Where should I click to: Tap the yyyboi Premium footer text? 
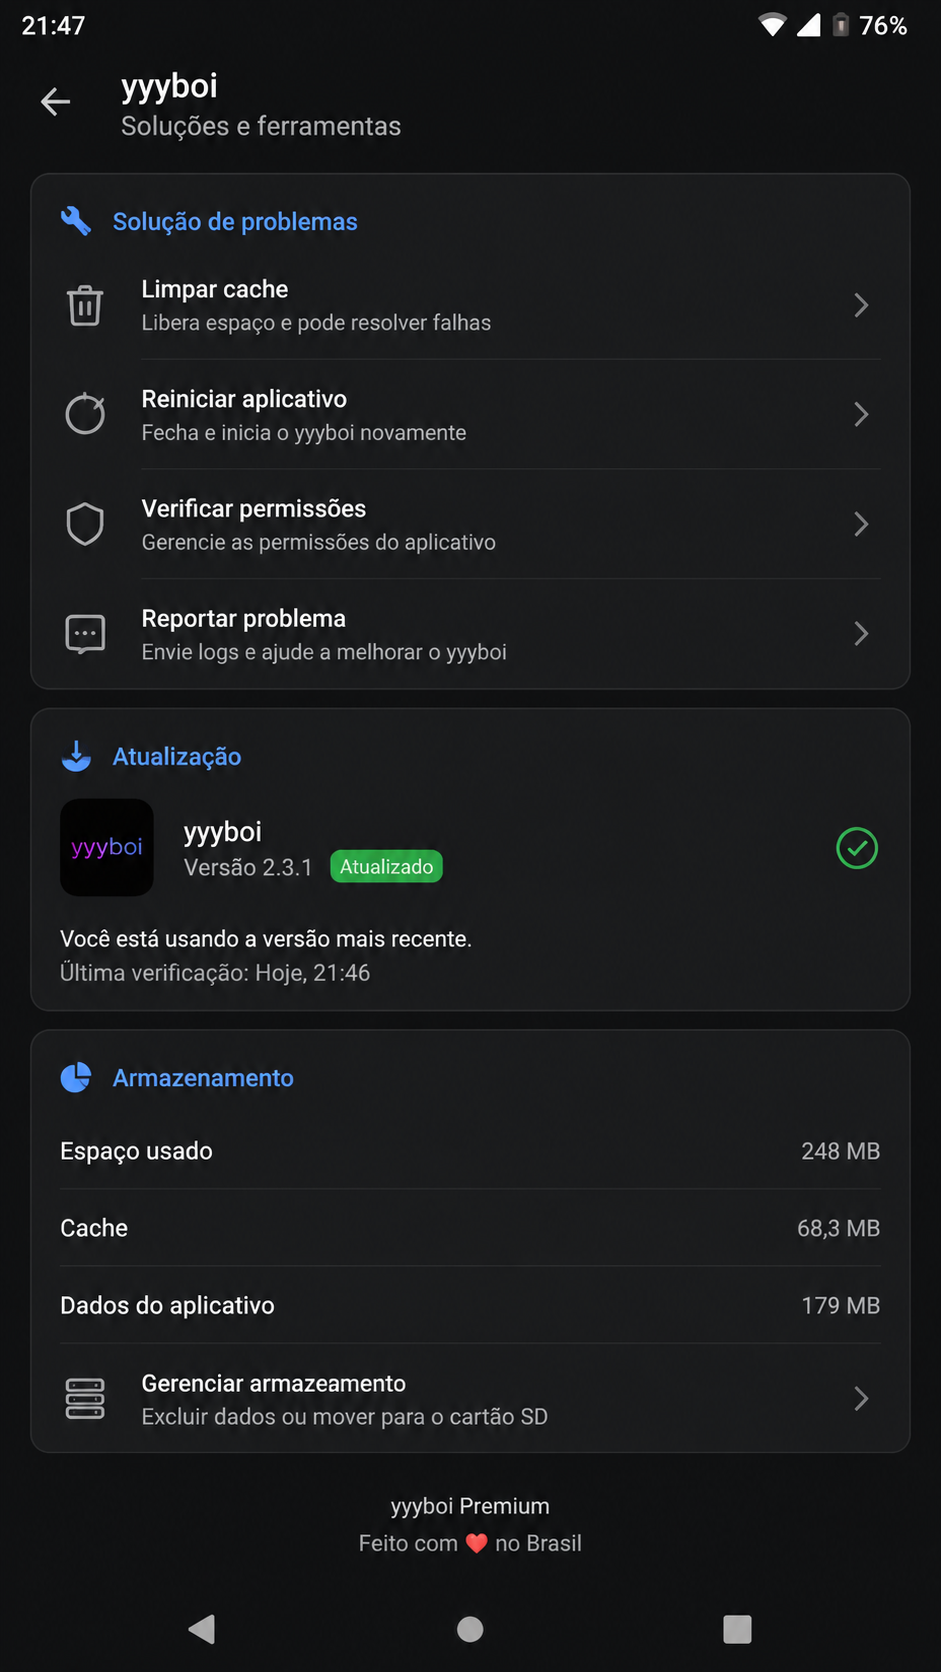[x=470, y=1506]
